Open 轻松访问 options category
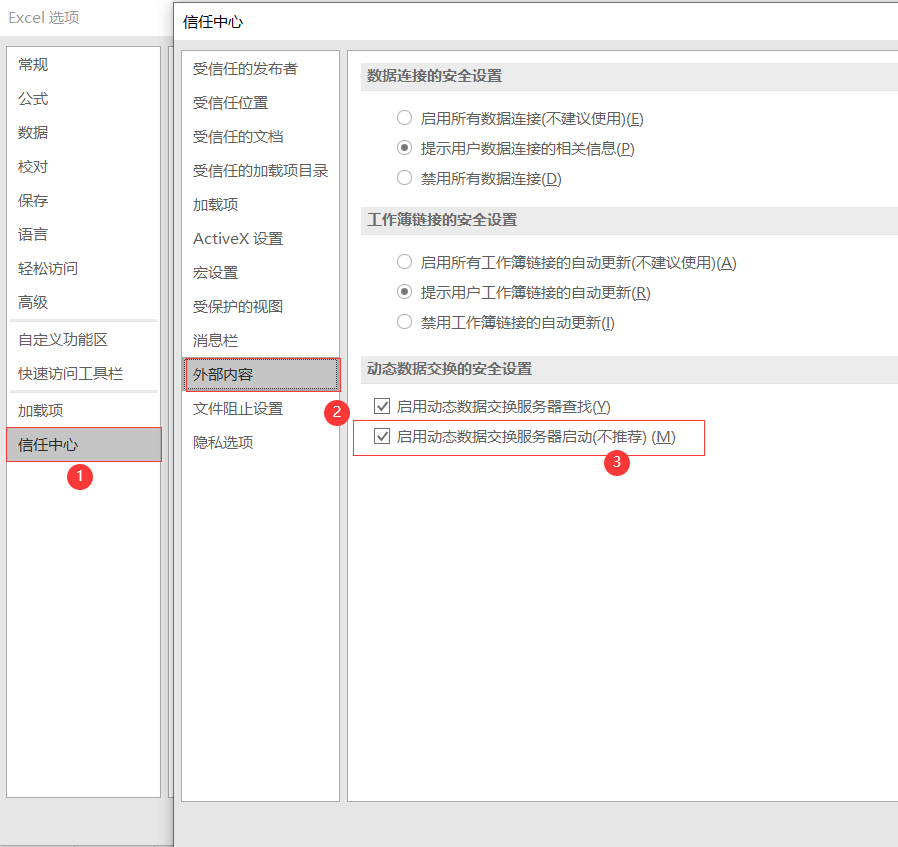The height and width of the screenshot is (847, 898). point(84,268)
